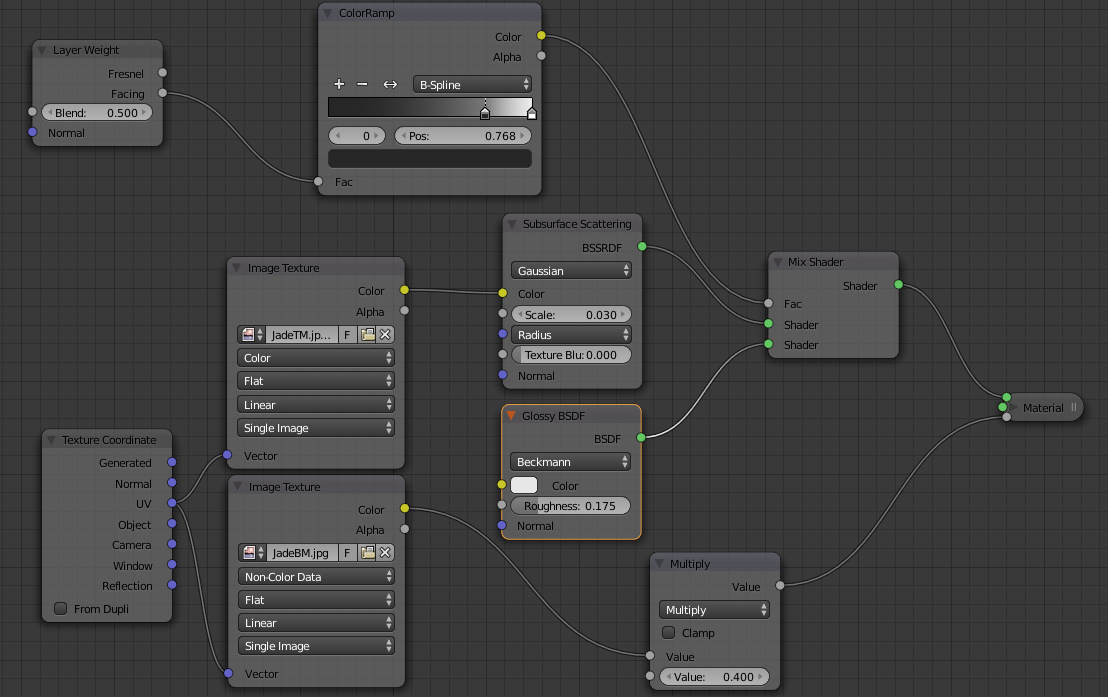The height and width of the screenshot is (697, 1108).
Task: Collapse the Mix Shader node
Action: coord(777,262)
